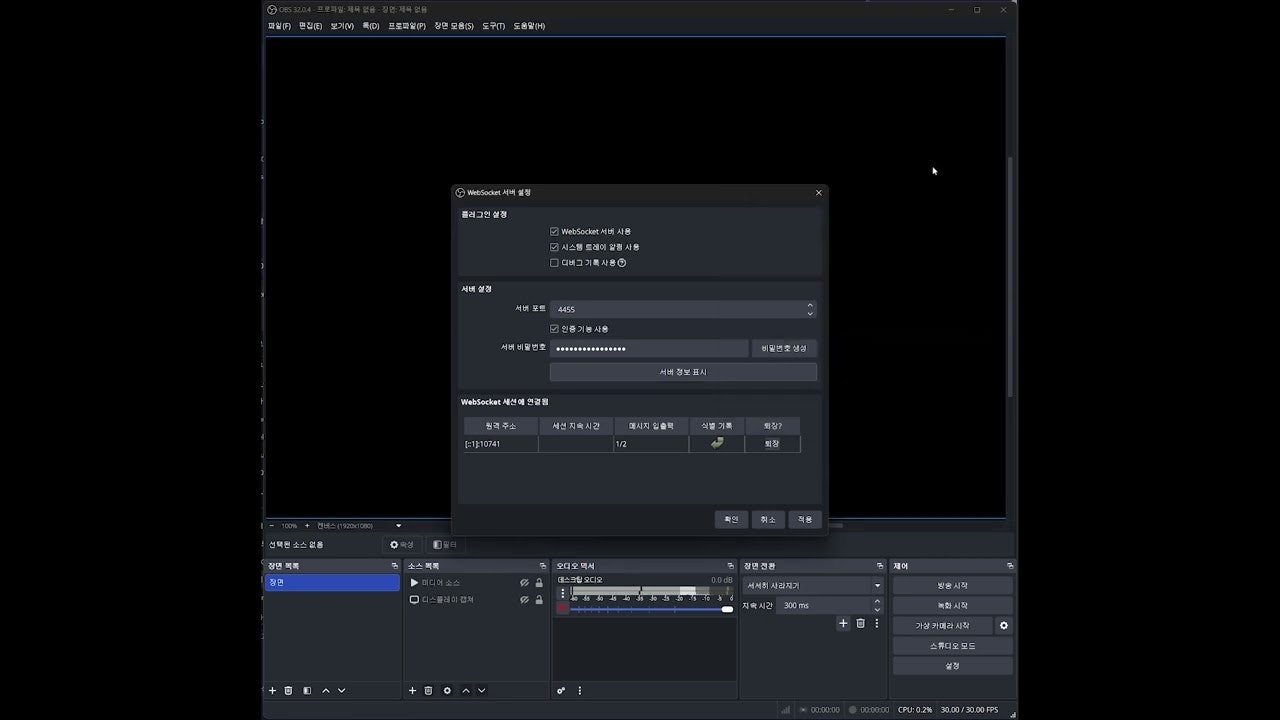Zoom out the preview with the minus icon
The image size is (1280, 720).
(x=271, y=525)
